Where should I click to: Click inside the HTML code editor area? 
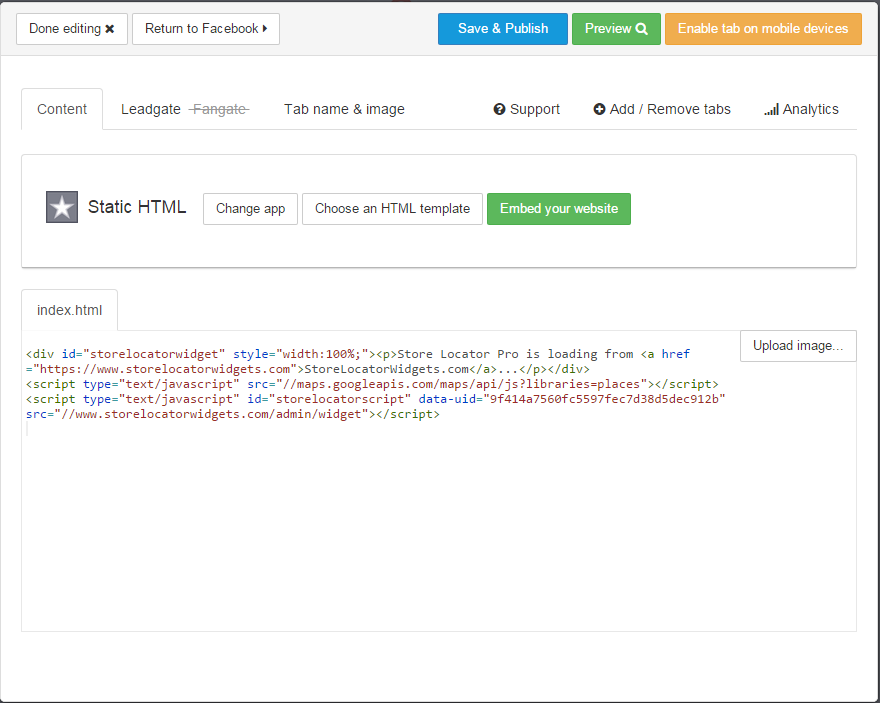[400, 520]
